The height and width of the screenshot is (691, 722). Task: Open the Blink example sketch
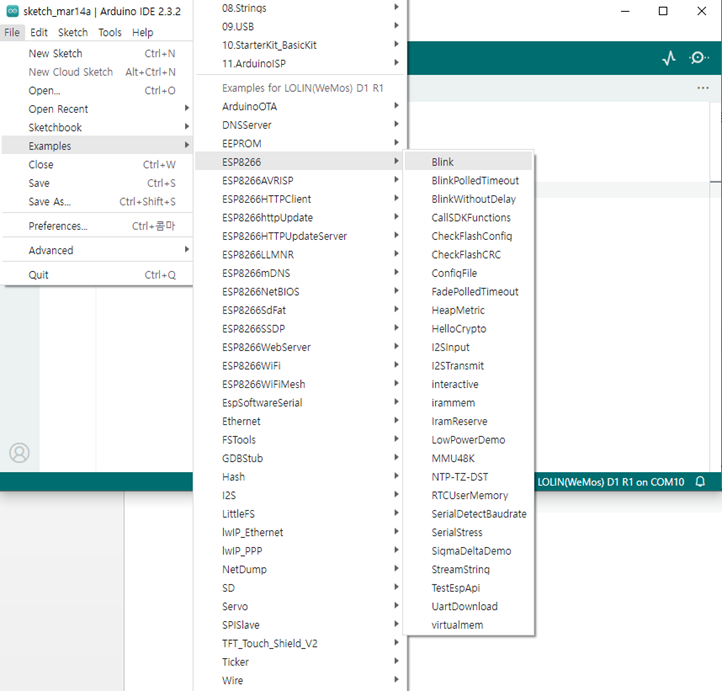click(x=468, y=162)
